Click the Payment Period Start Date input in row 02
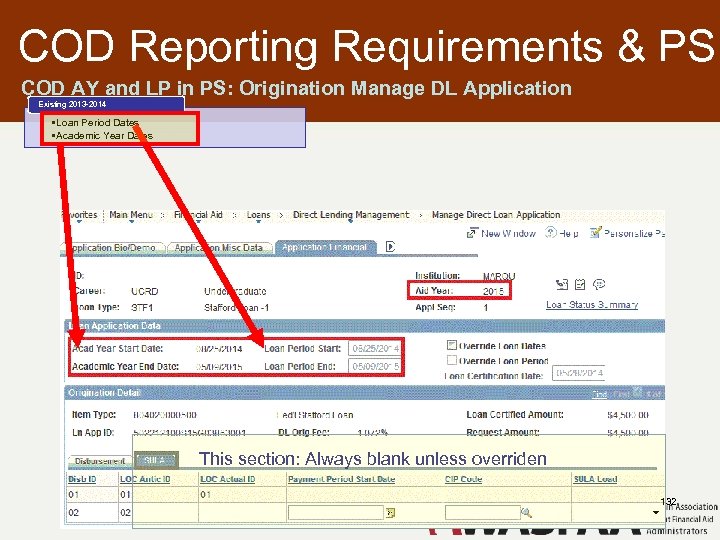 (336, 512)
